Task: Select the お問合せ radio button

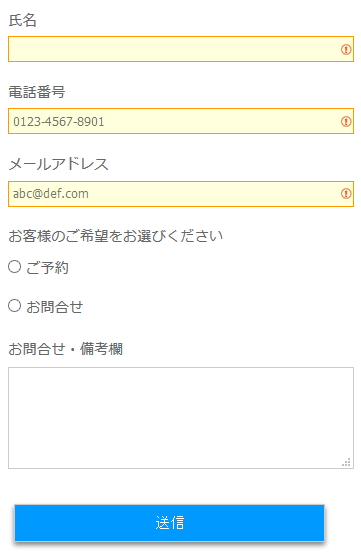Action: tap(15, 306)
